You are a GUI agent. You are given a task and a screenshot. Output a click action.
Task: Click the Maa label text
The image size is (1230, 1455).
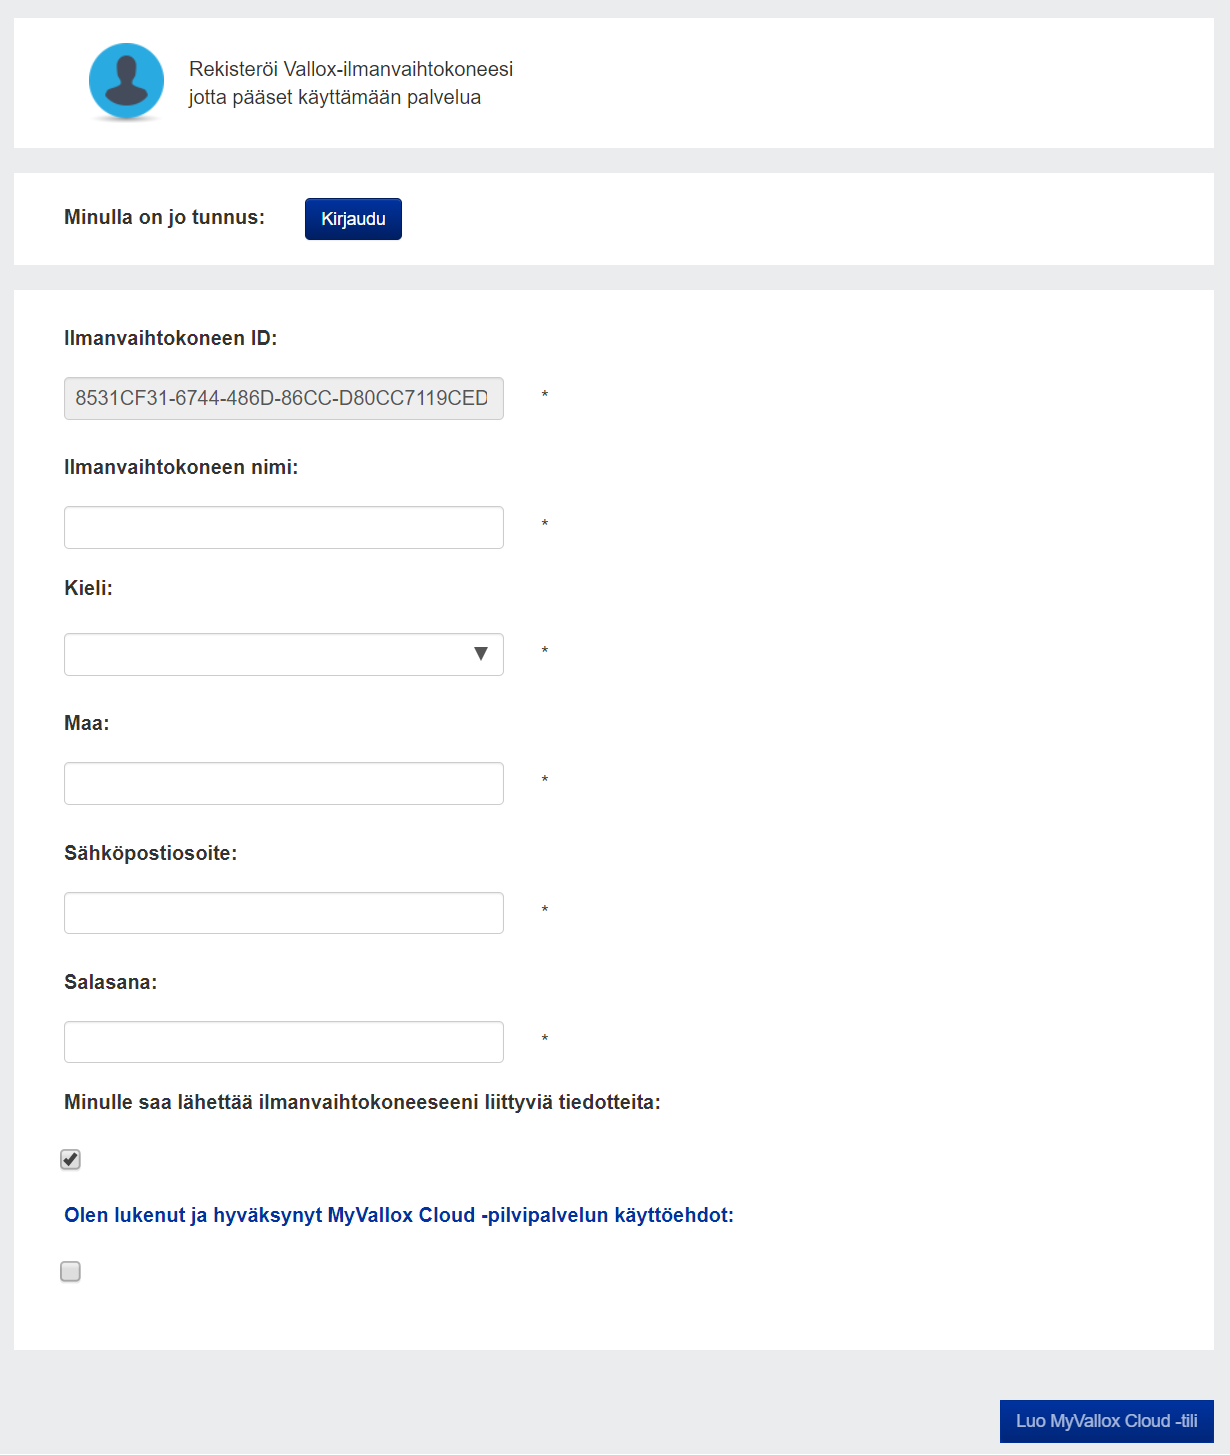[x=86, y=723]
